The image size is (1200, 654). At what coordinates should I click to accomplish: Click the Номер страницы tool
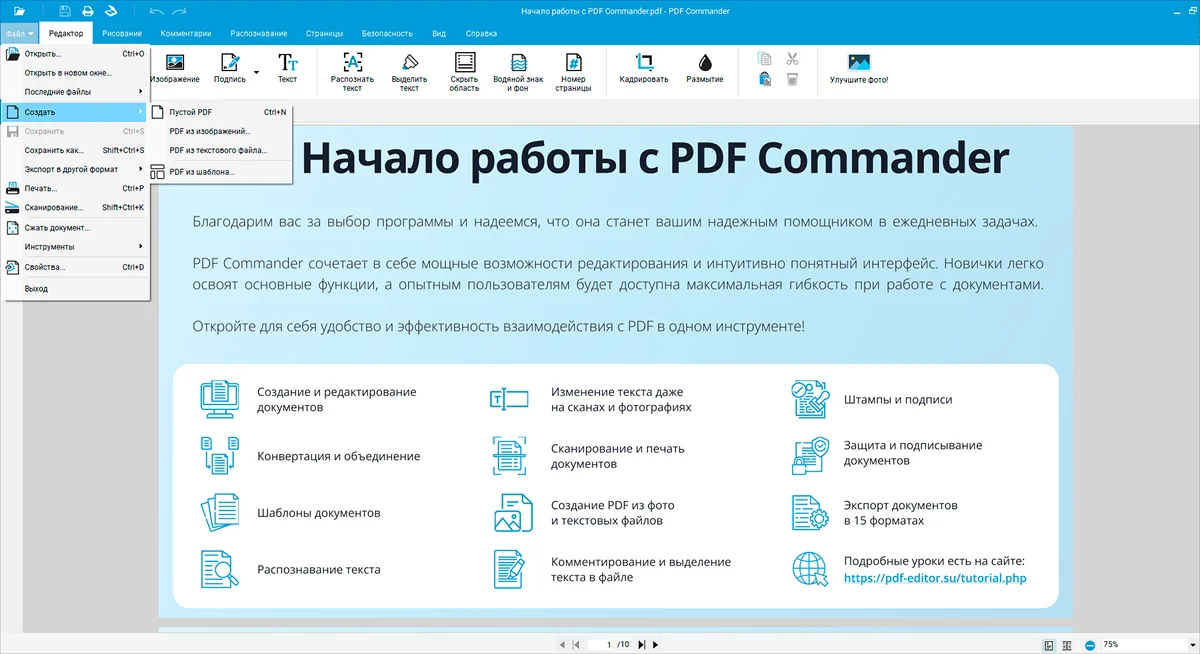pyautogui.click(x=573, y=72)
